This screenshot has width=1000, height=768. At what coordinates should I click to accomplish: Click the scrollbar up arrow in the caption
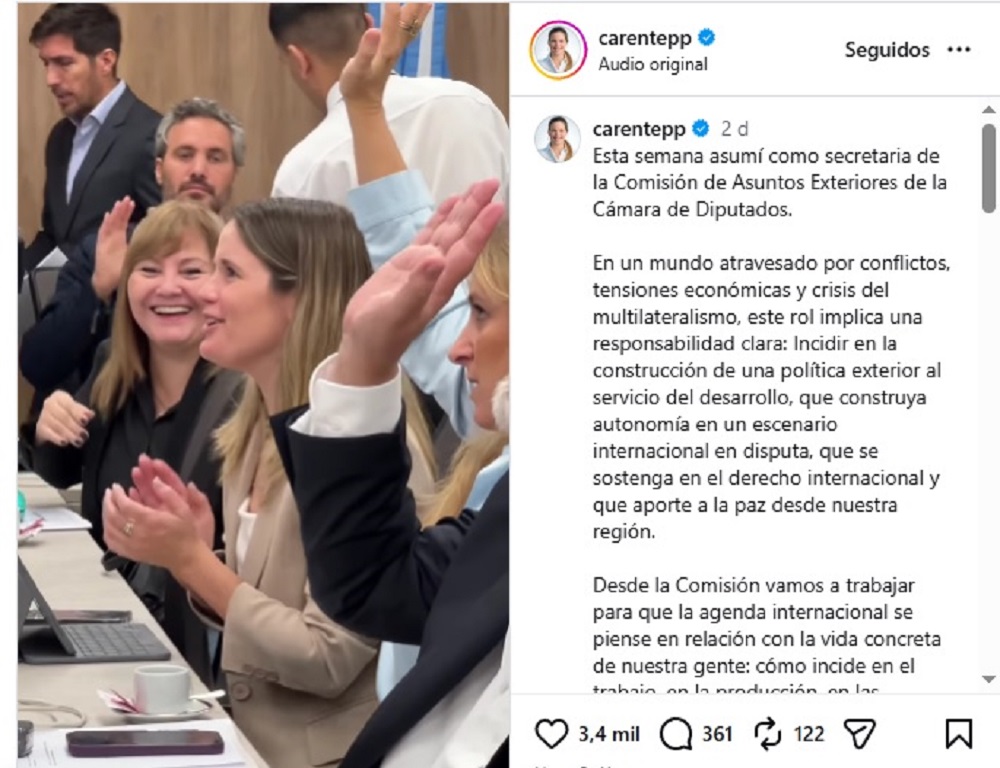click(x=989, y=110)
